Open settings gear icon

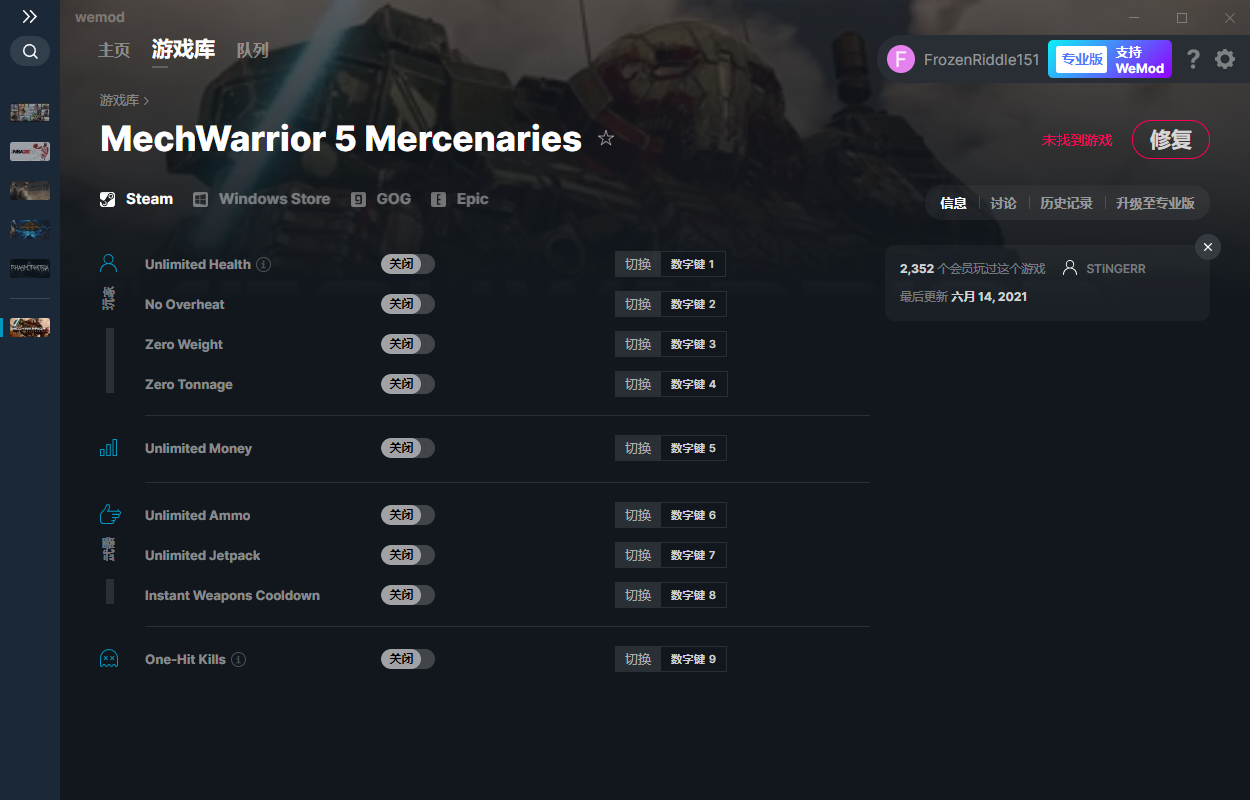pos(1225,59)
